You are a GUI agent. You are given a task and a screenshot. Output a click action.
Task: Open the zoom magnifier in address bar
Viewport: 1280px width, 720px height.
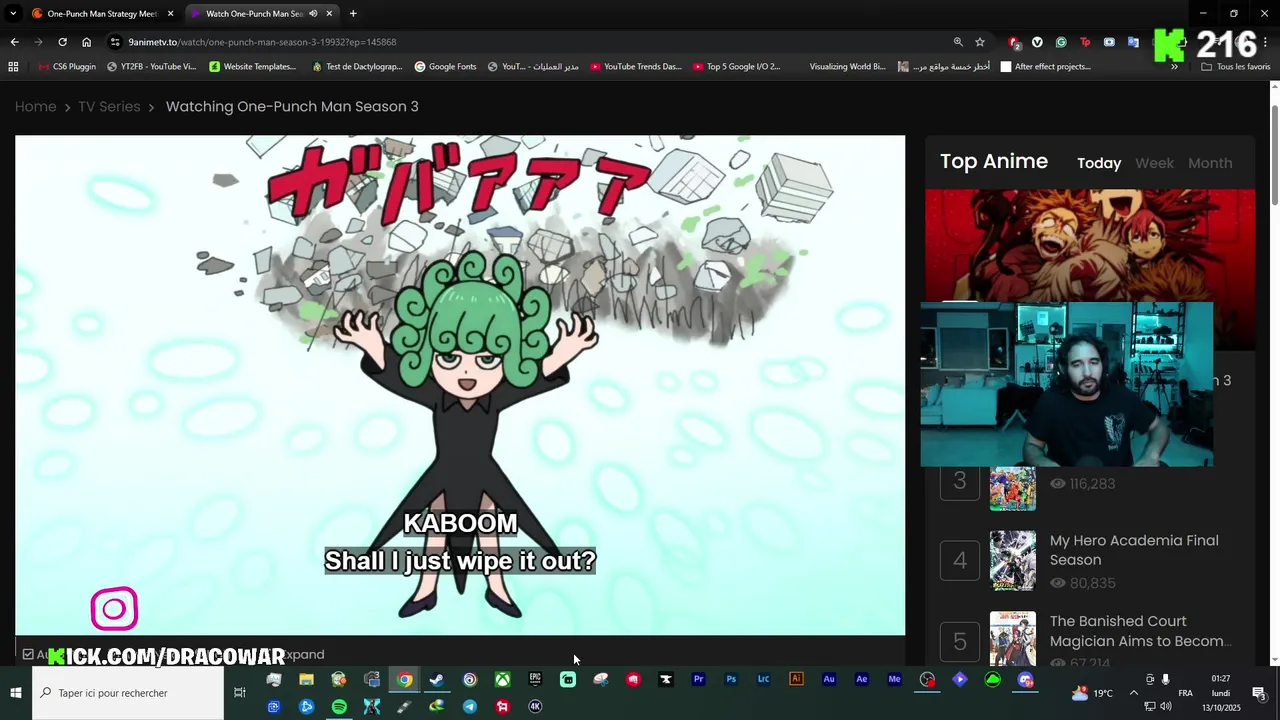(958, 42)
